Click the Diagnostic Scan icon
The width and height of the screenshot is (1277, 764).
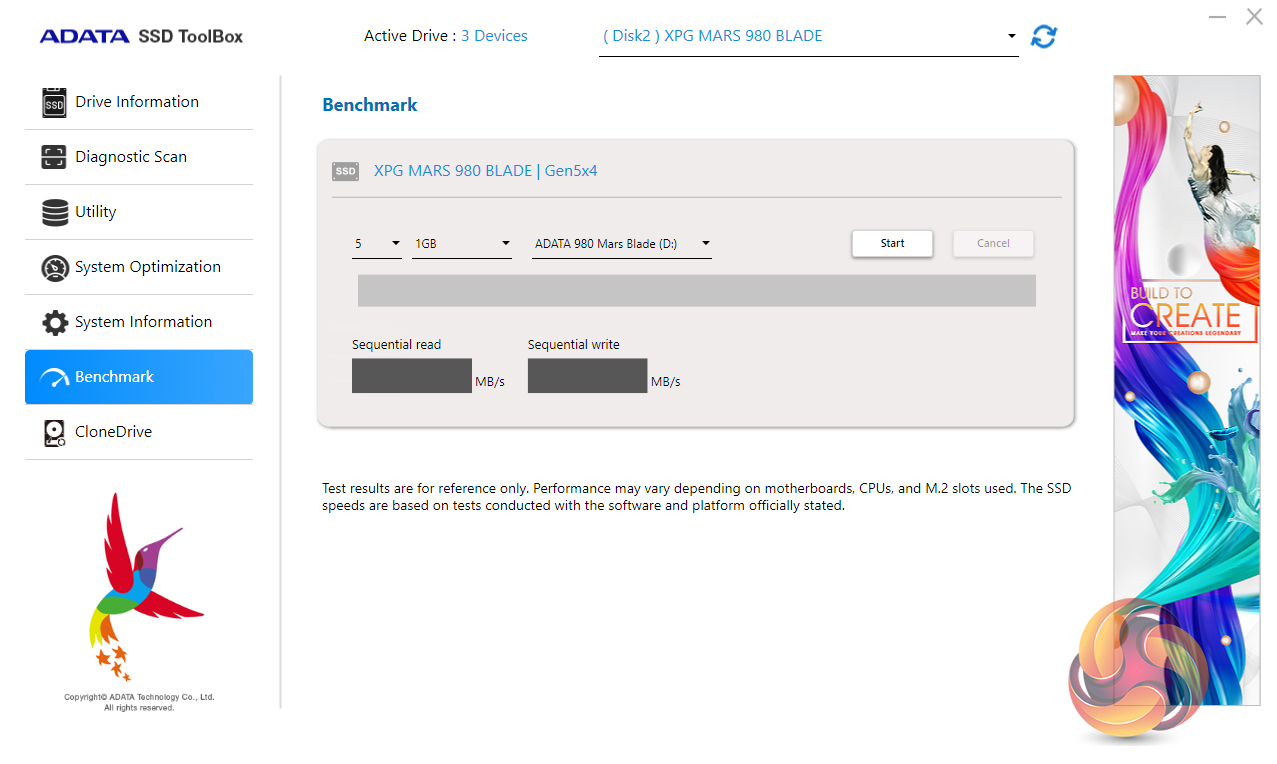[54, 157]
